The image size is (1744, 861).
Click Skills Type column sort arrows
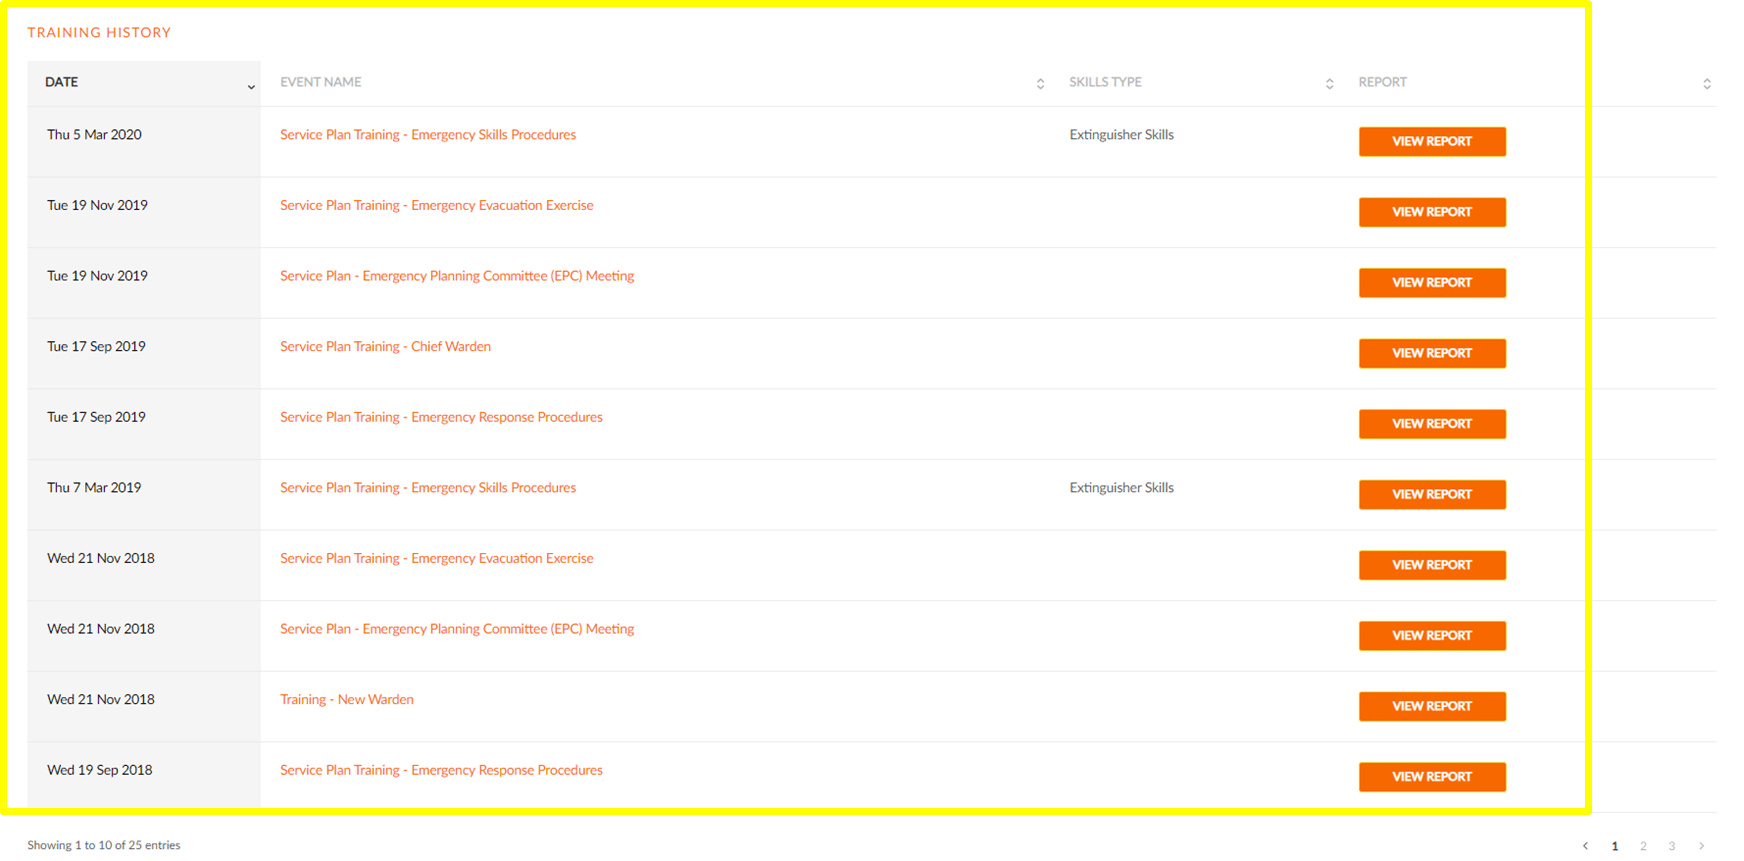click(1329, 84)
